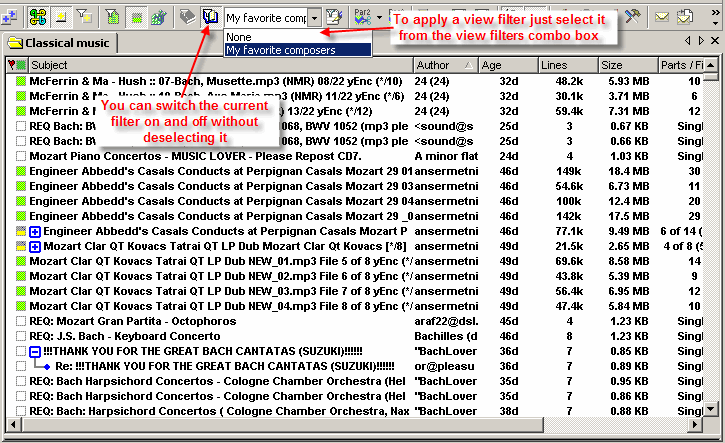Click the edit view filters icon beside combo box
The image size is (725, 443).
click(336, 17)
